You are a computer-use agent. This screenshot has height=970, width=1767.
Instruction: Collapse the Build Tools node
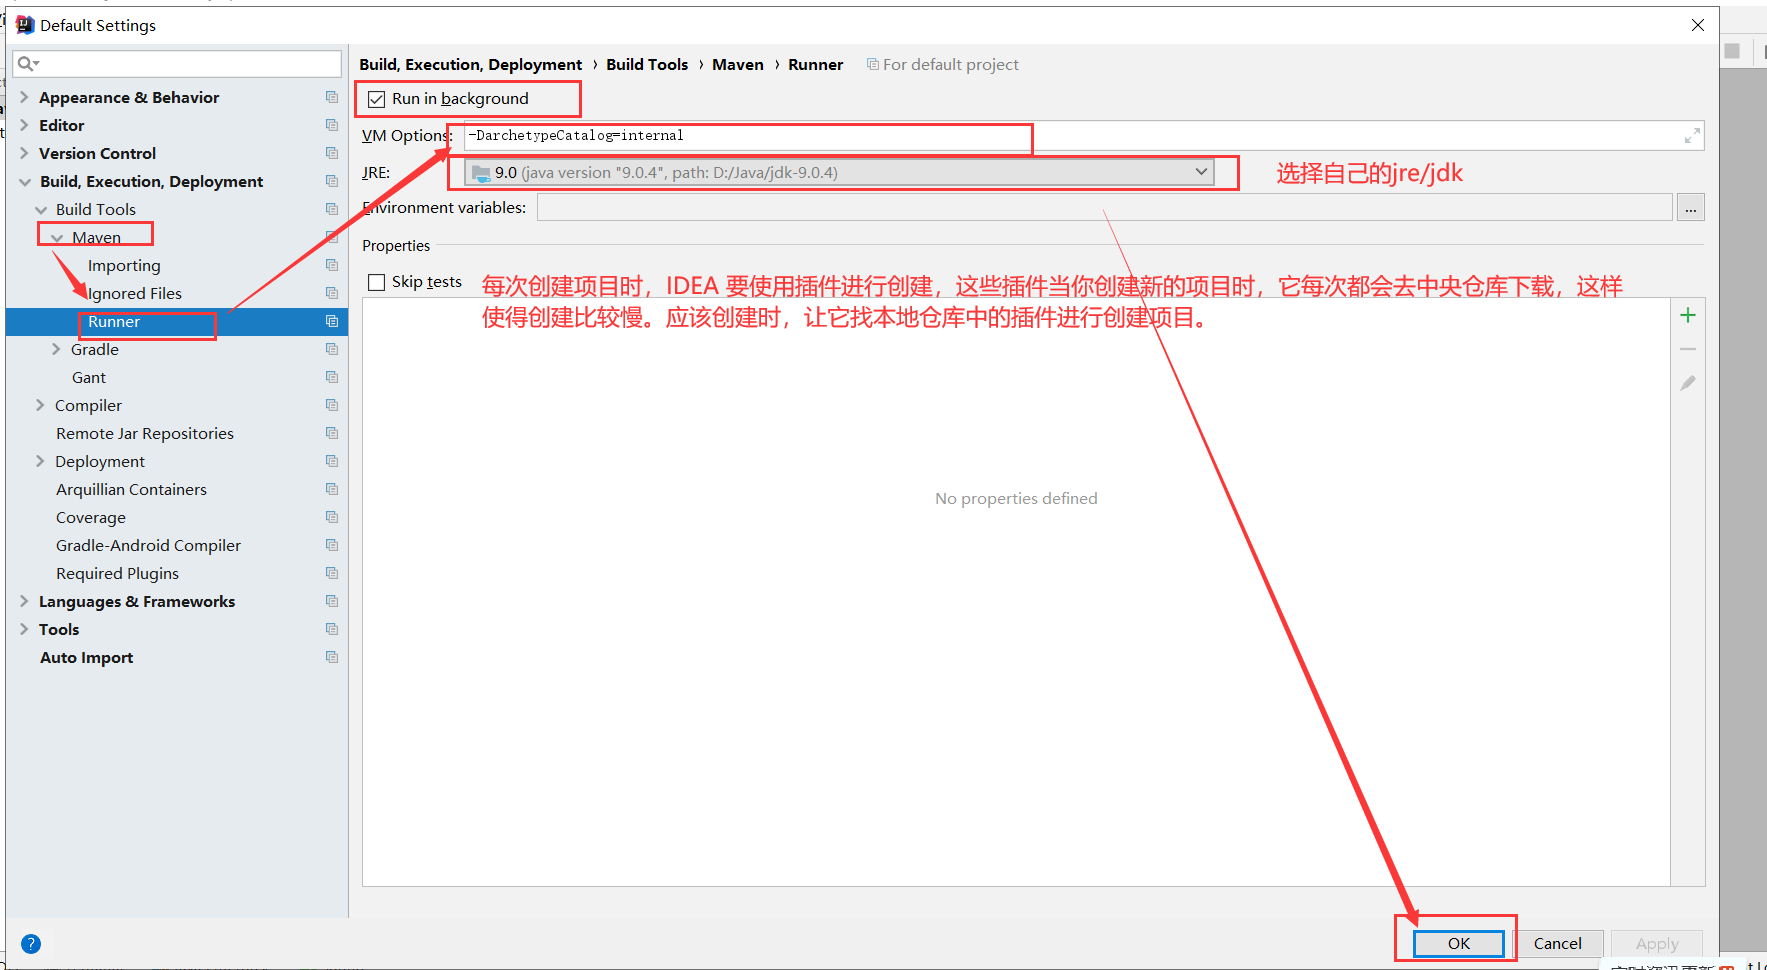coord(41,210)
